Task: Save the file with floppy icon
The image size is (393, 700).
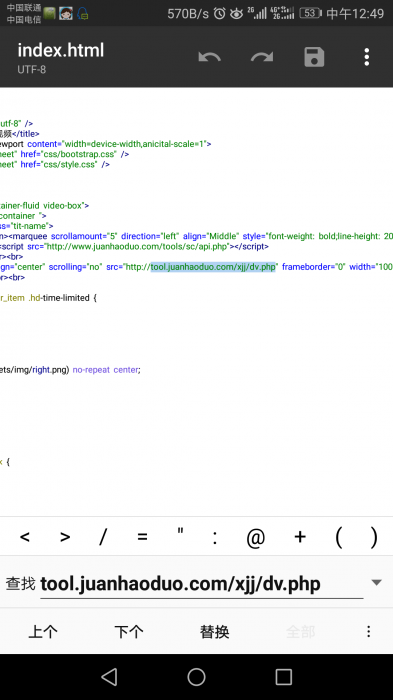Action: pos(314,57)
